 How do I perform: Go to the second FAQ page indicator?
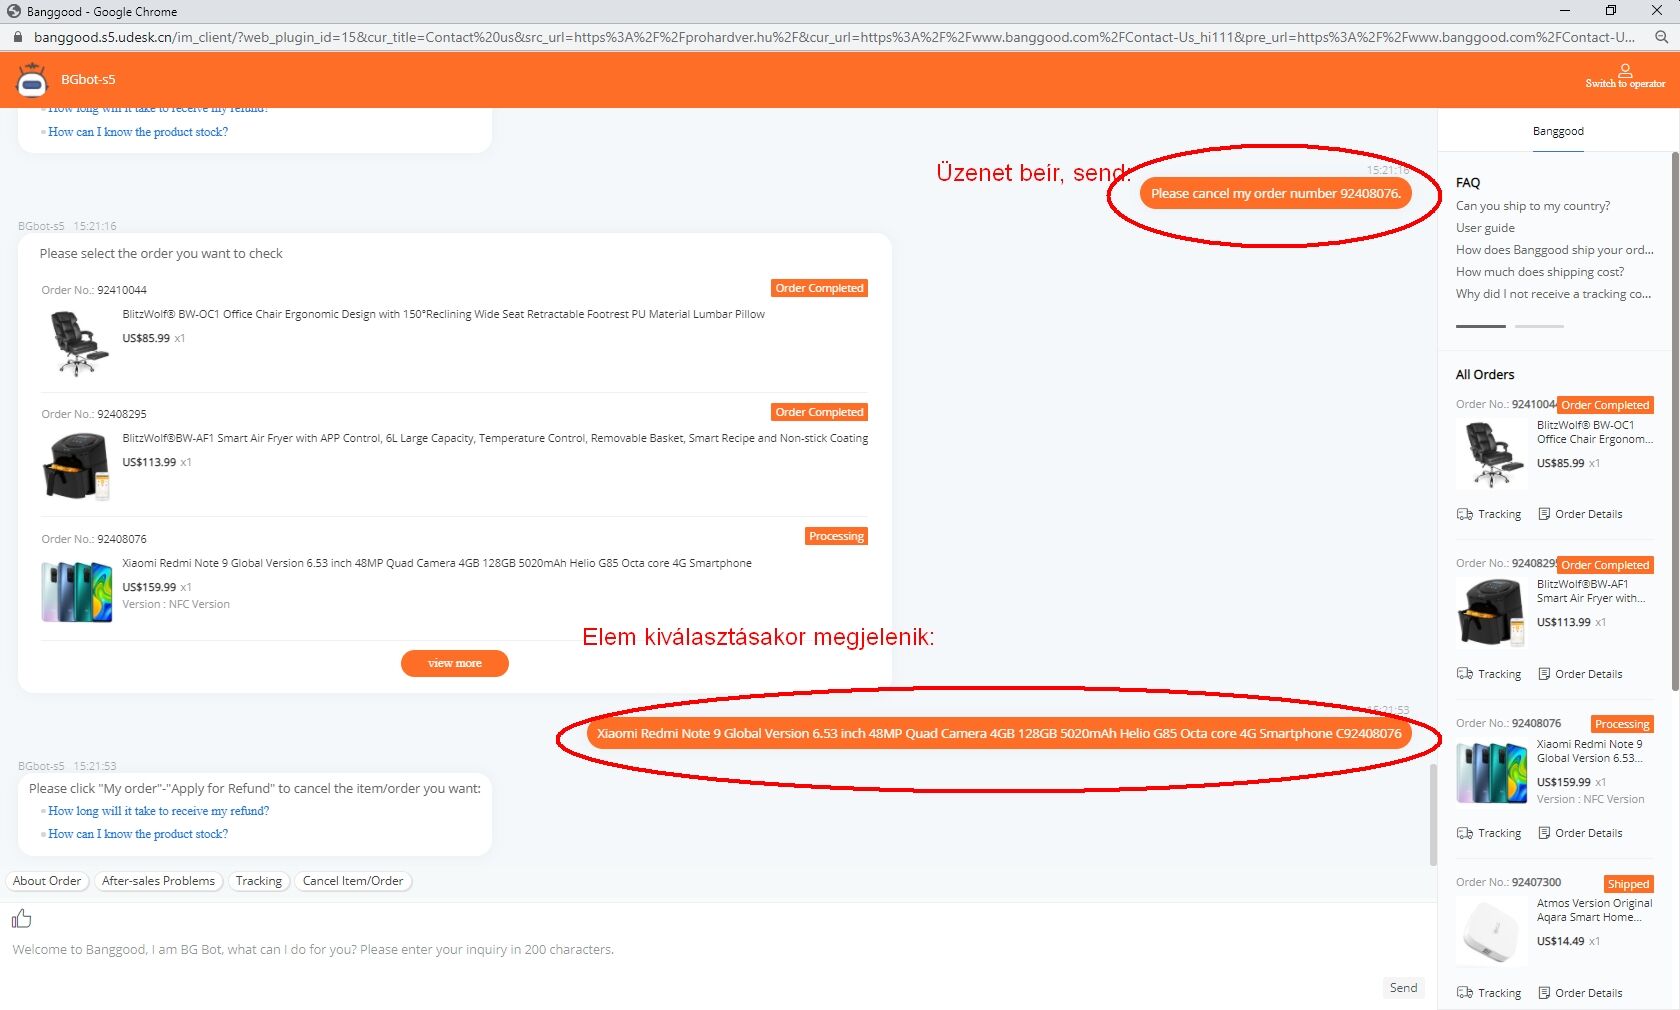pos(1539,326)
